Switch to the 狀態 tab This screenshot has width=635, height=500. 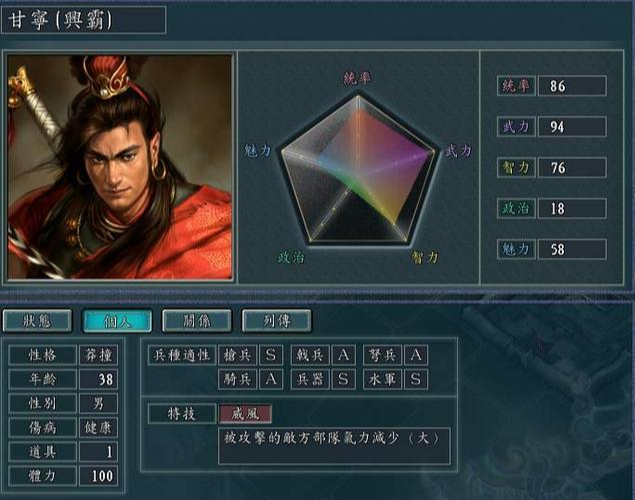tap(37, 321)
